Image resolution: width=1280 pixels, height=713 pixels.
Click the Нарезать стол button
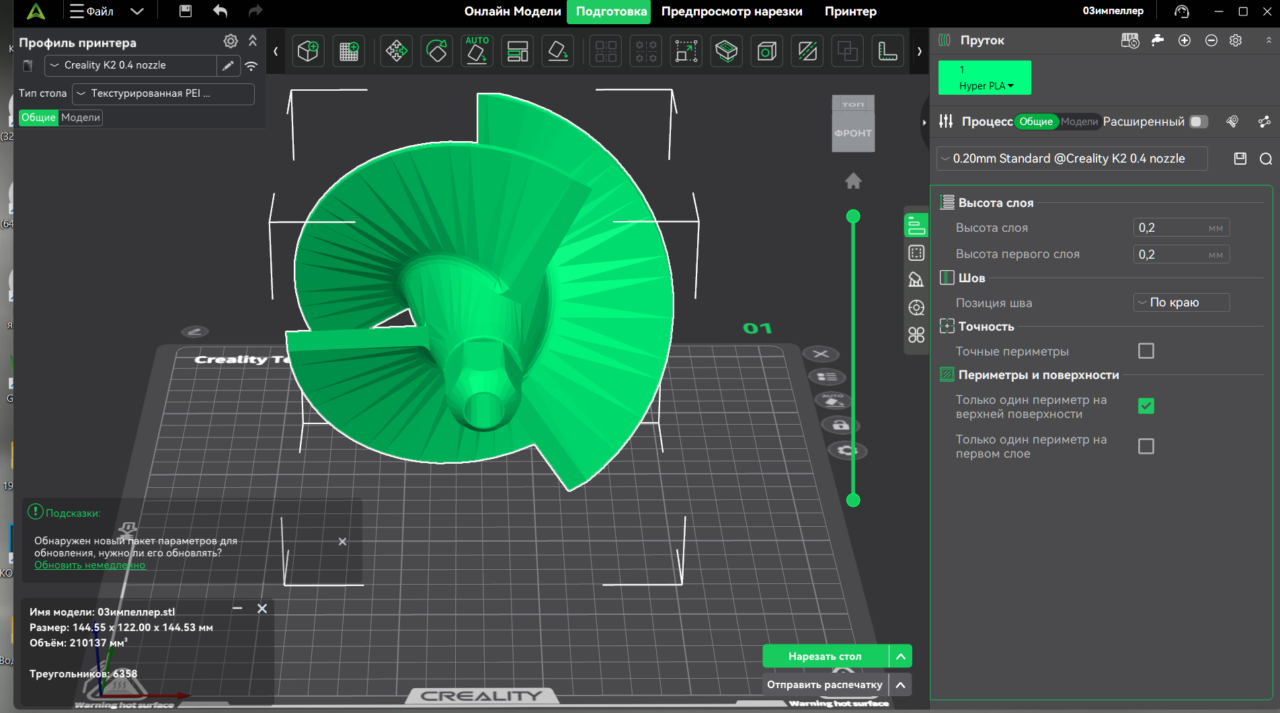click(x=825, y=657)
